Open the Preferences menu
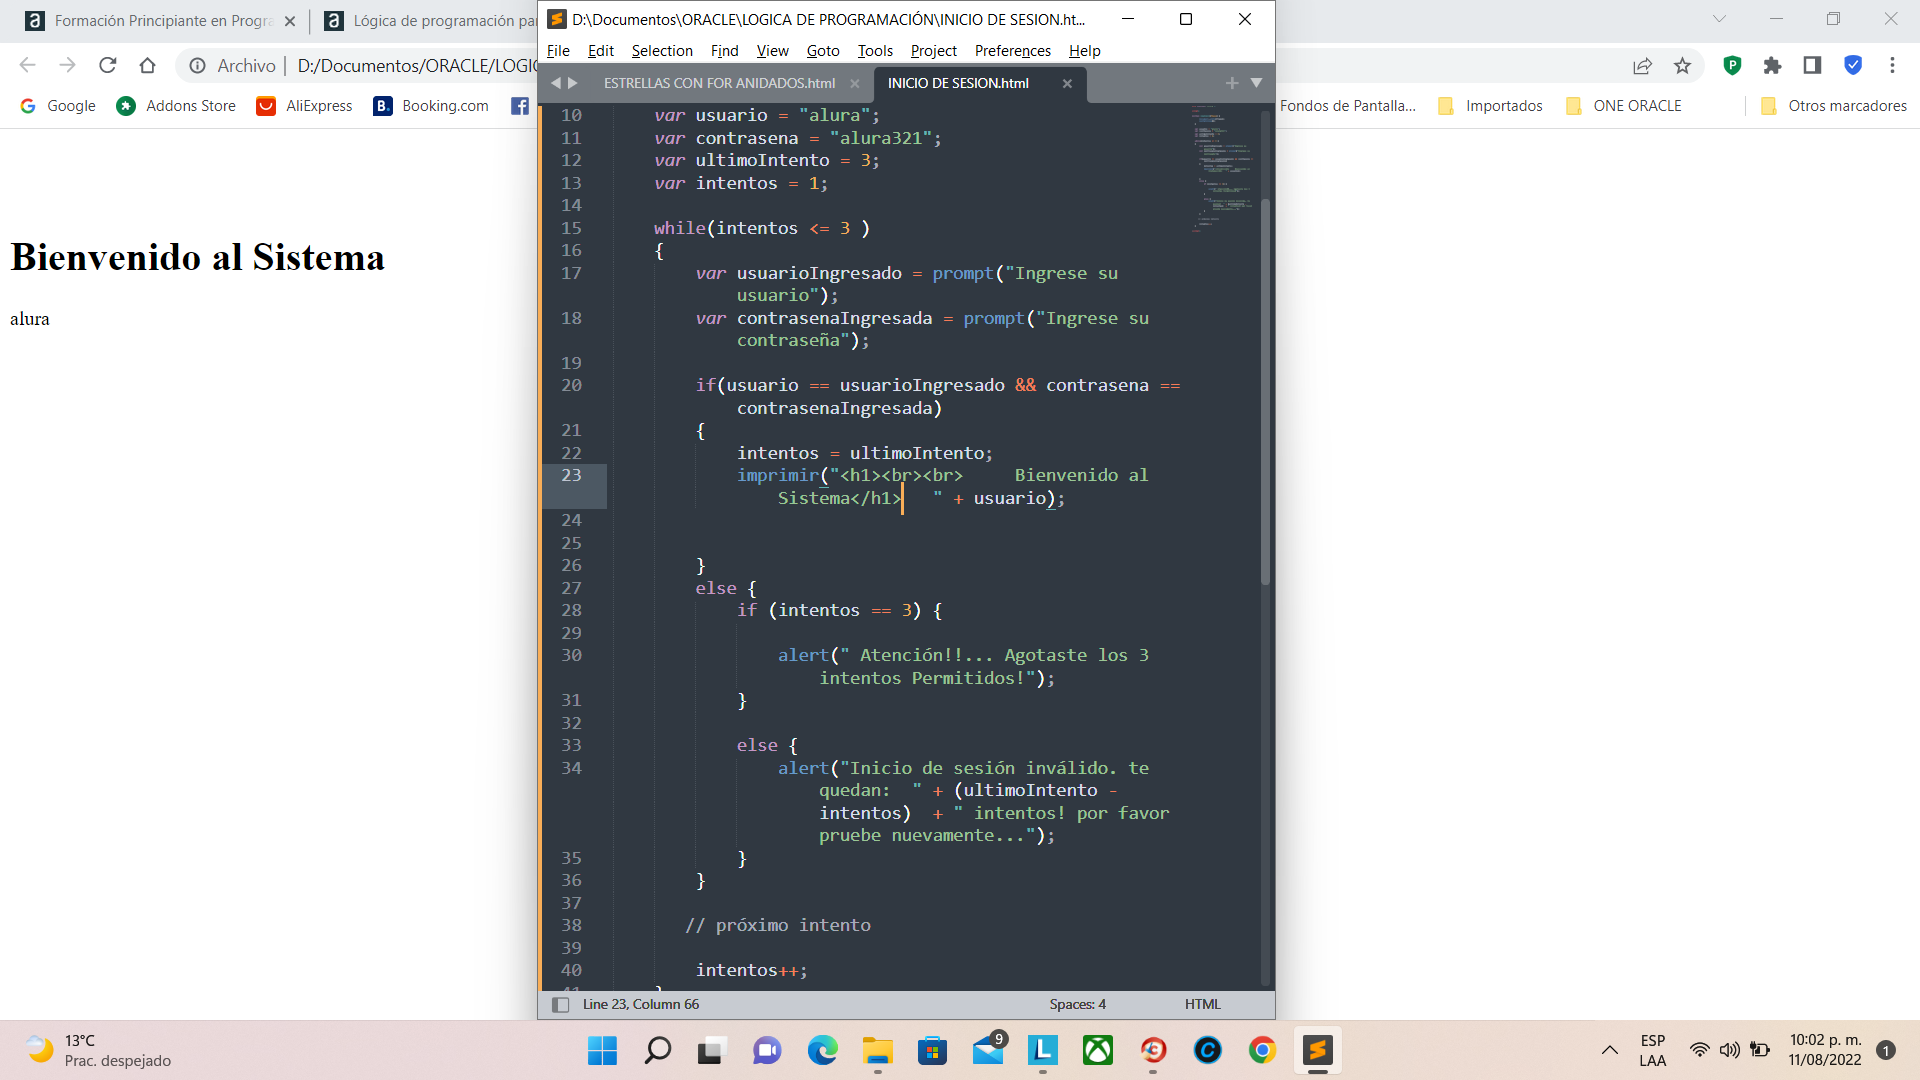Screen dimensions: 1920x1080 (1013, 51)
